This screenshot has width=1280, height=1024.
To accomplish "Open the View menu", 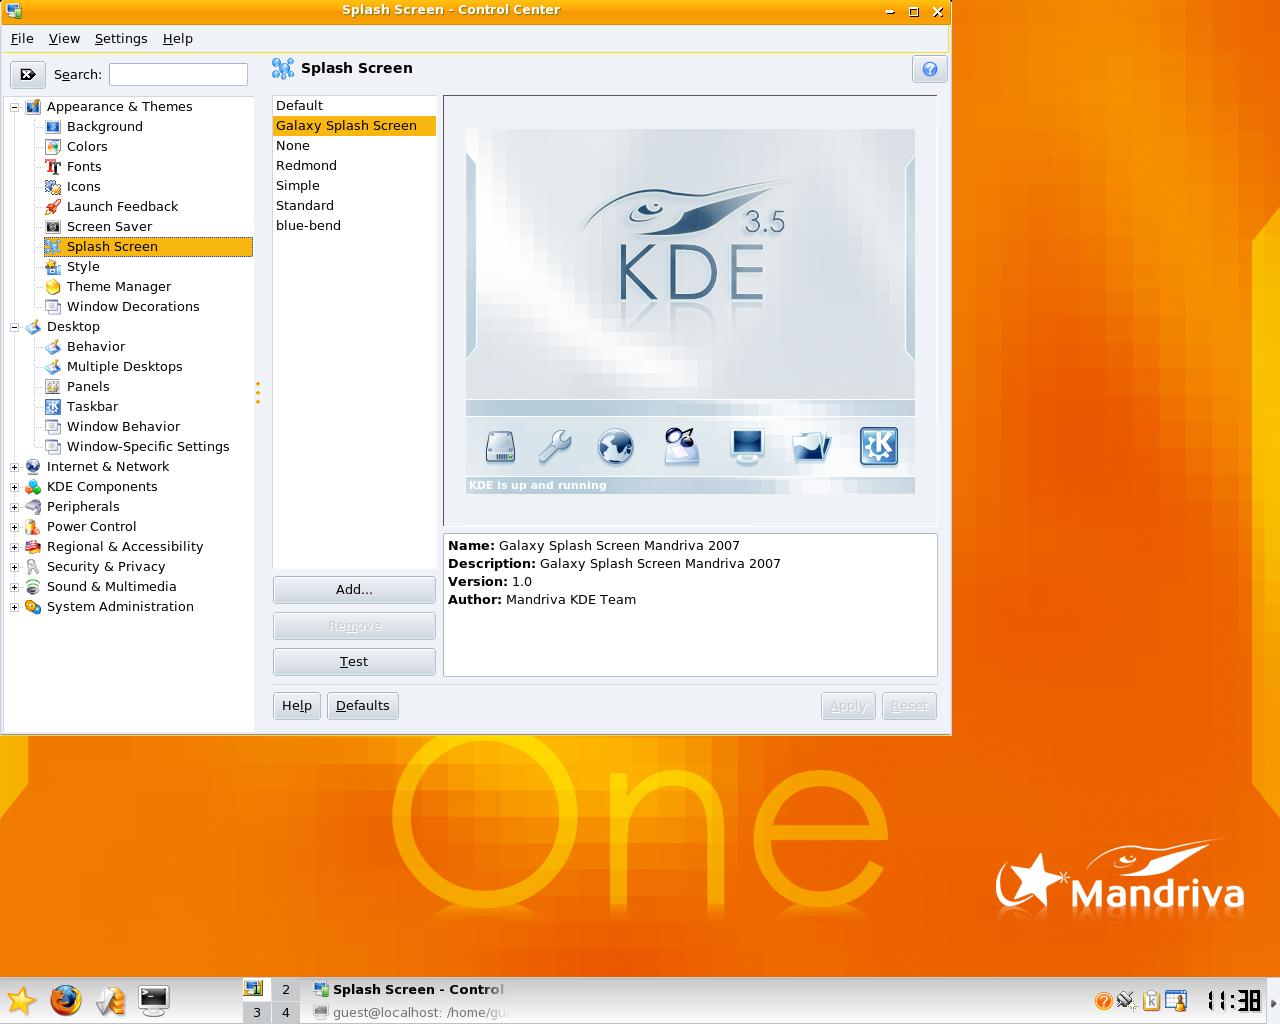I will pyautogui.click(x=64, y=38).
